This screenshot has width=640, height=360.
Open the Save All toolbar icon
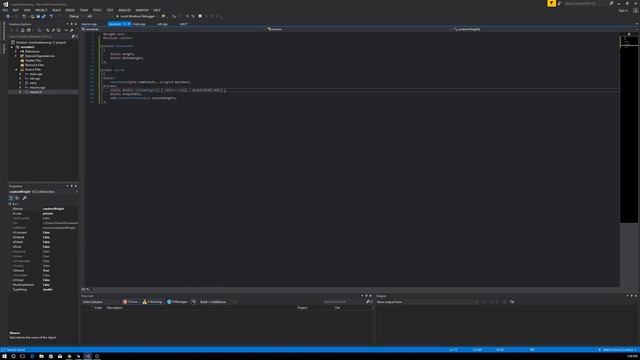(x=44, y=16)
